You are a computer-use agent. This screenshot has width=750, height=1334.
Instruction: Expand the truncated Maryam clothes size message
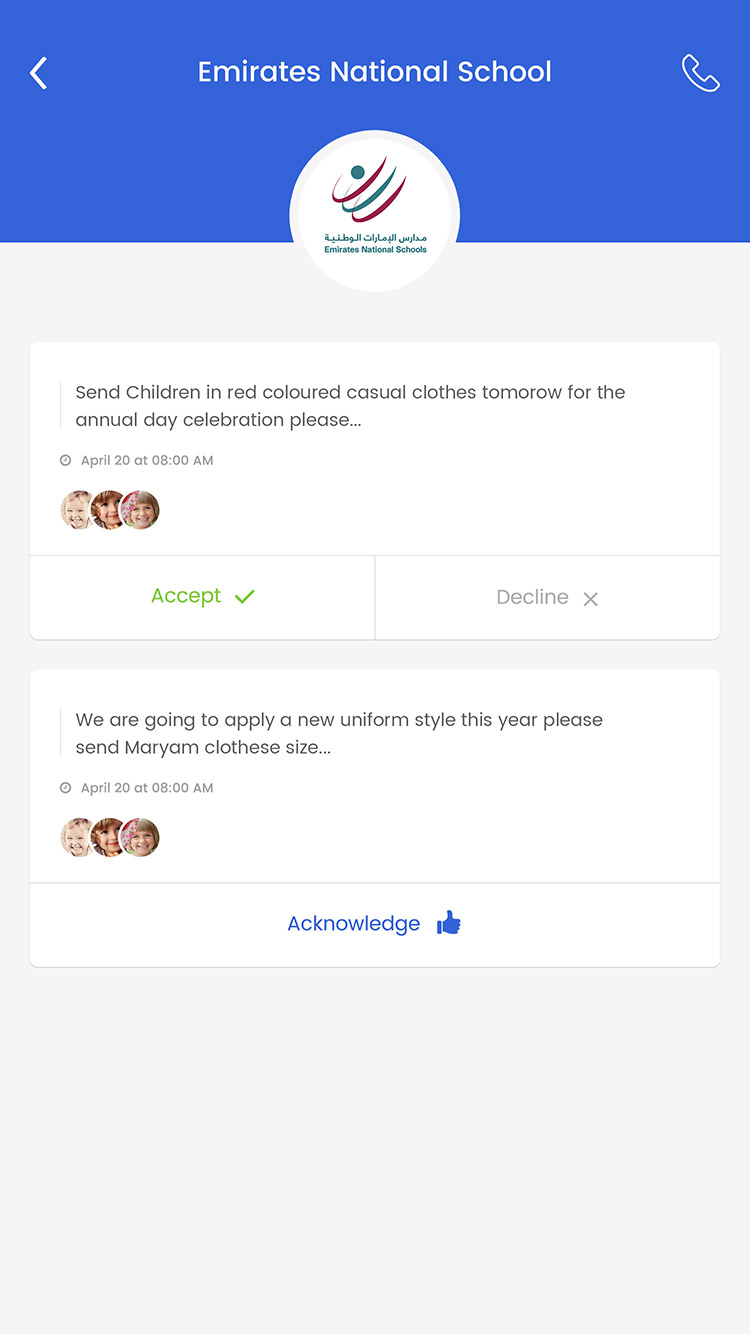click(339, 733)
